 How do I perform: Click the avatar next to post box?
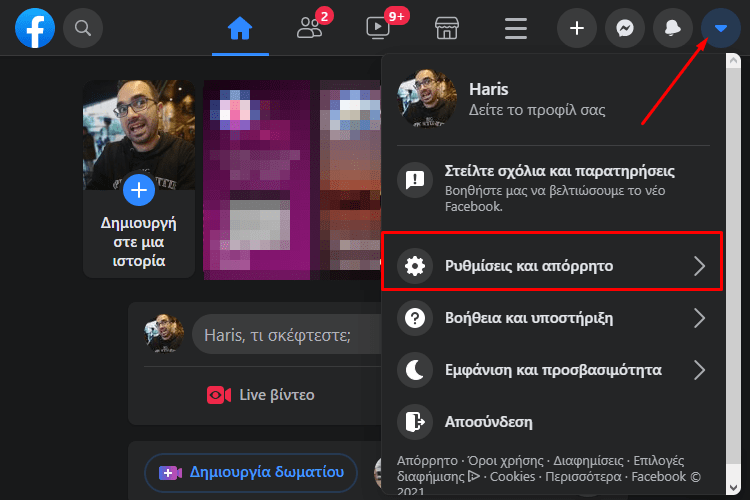(x=164, y=333)
